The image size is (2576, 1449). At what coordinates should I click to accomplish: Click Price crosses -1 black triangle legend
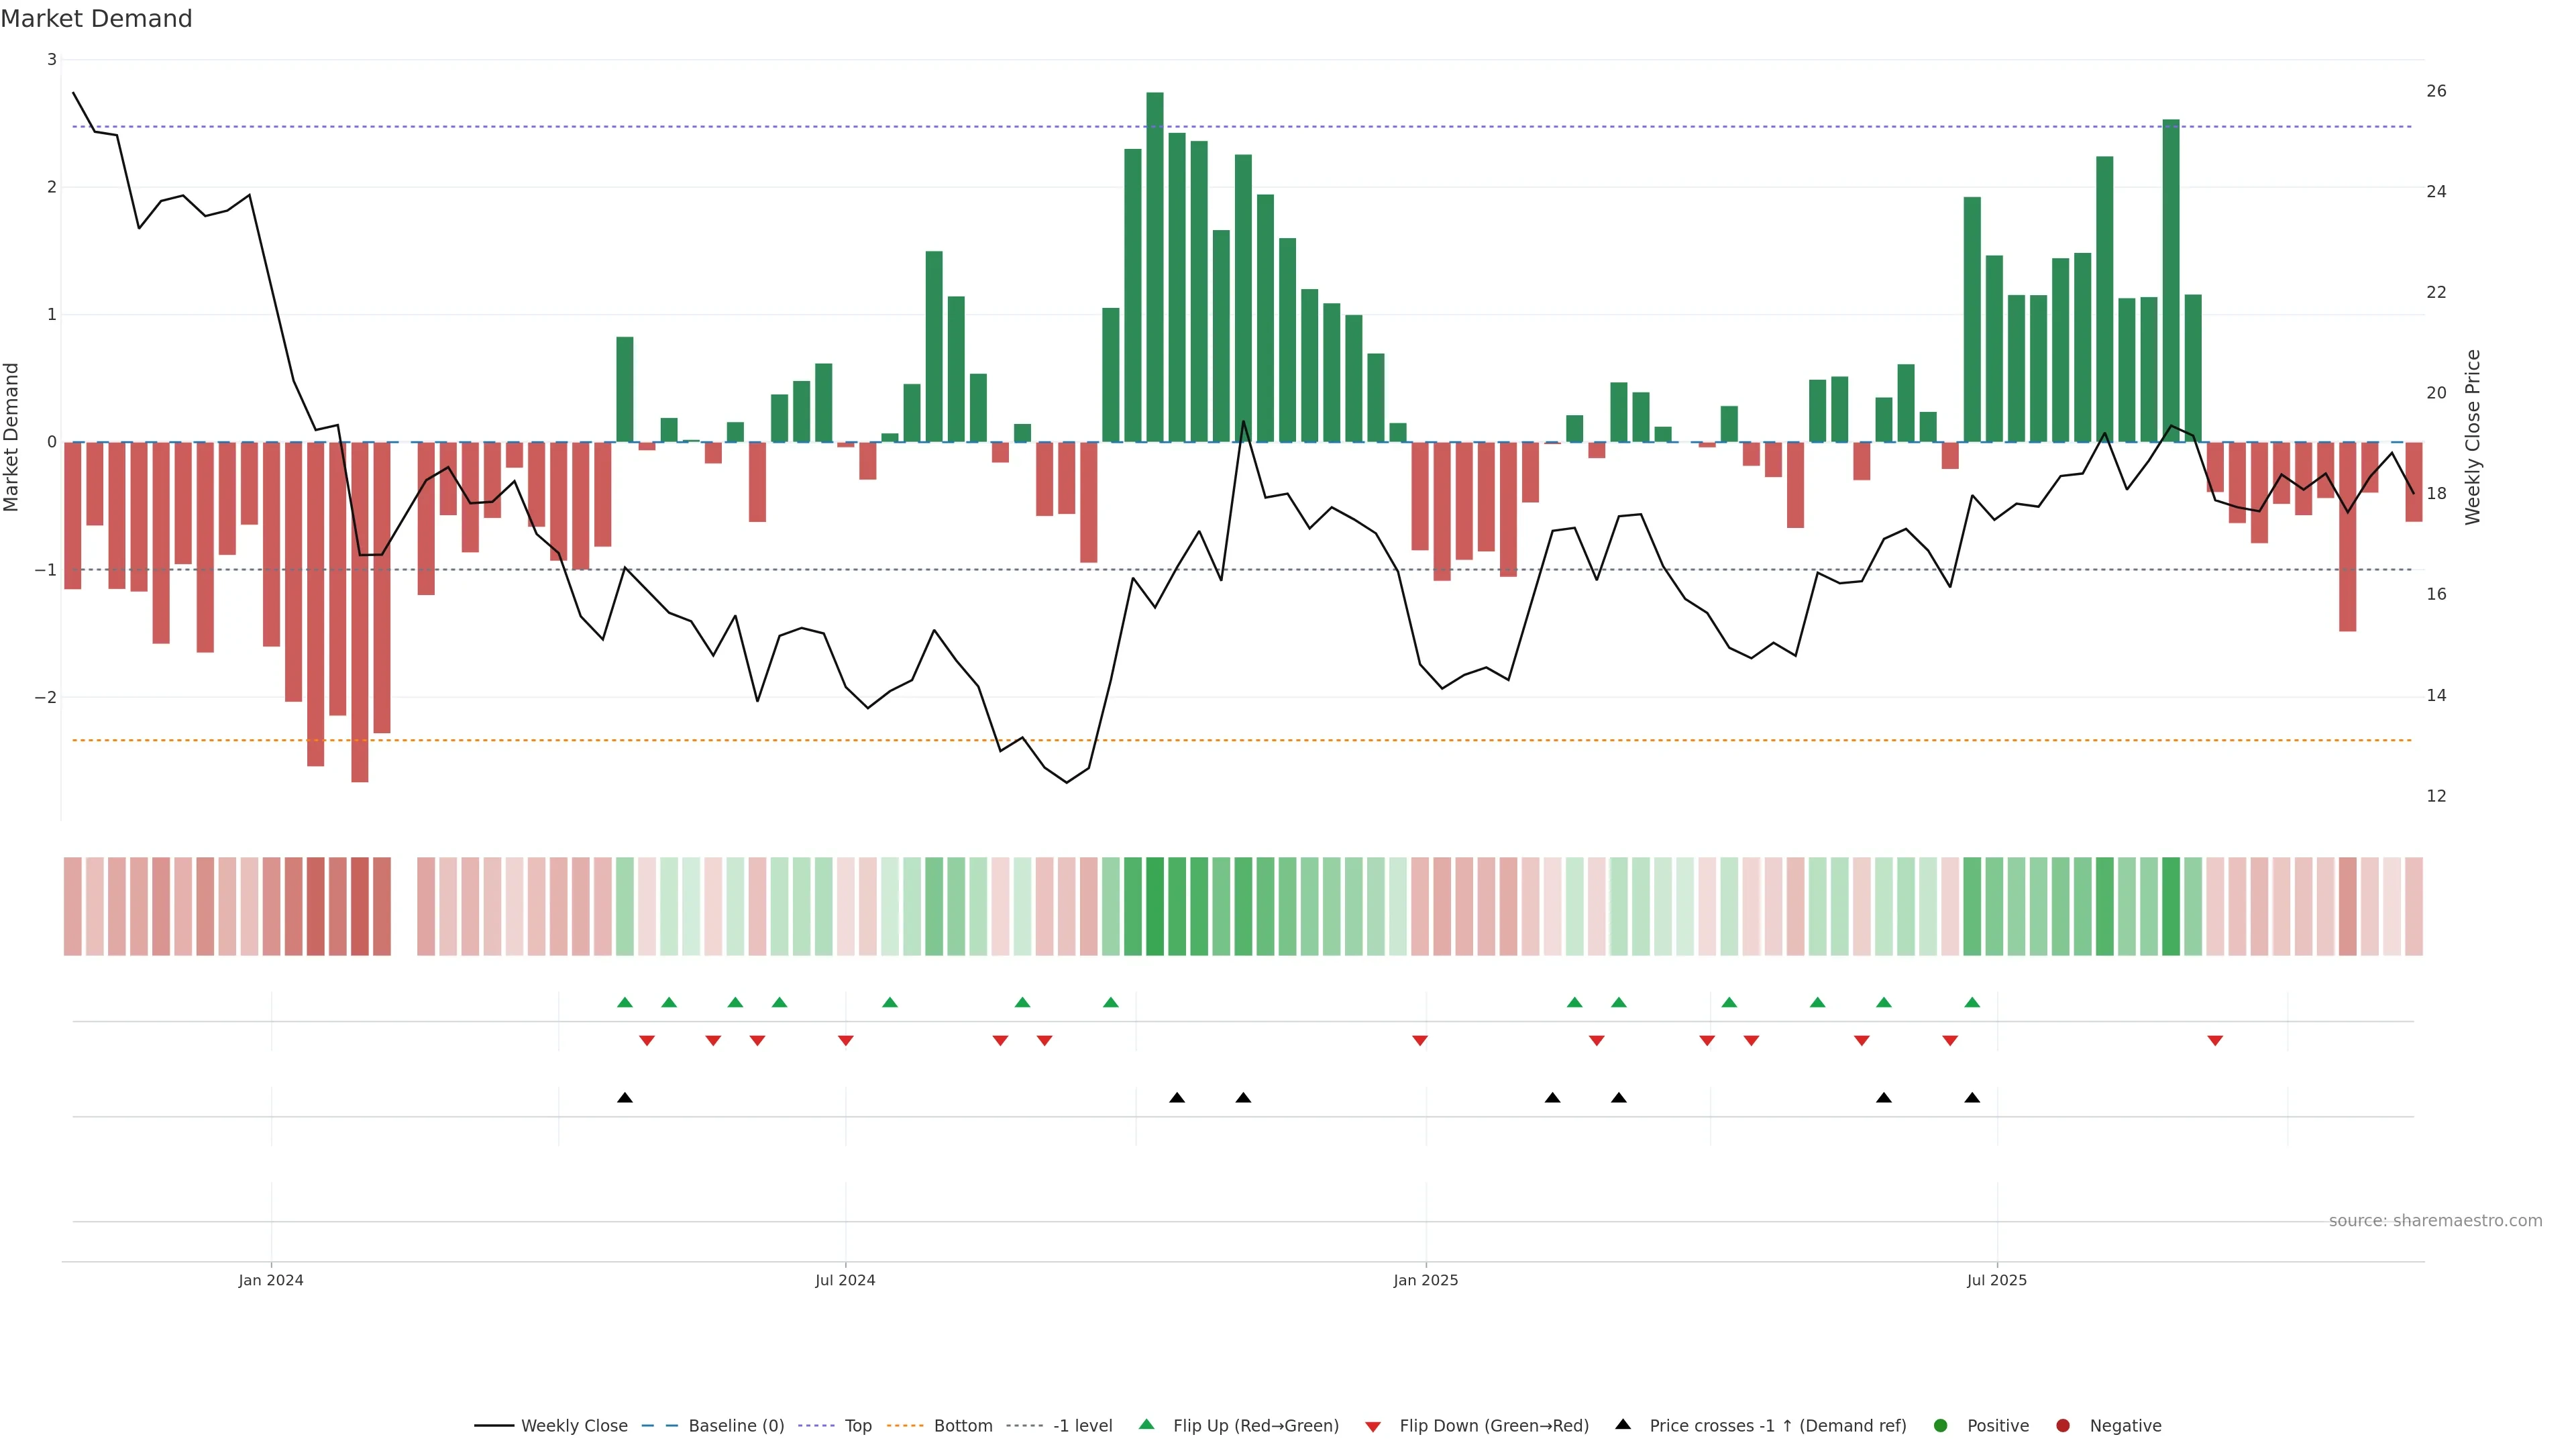(1623, 1425)
